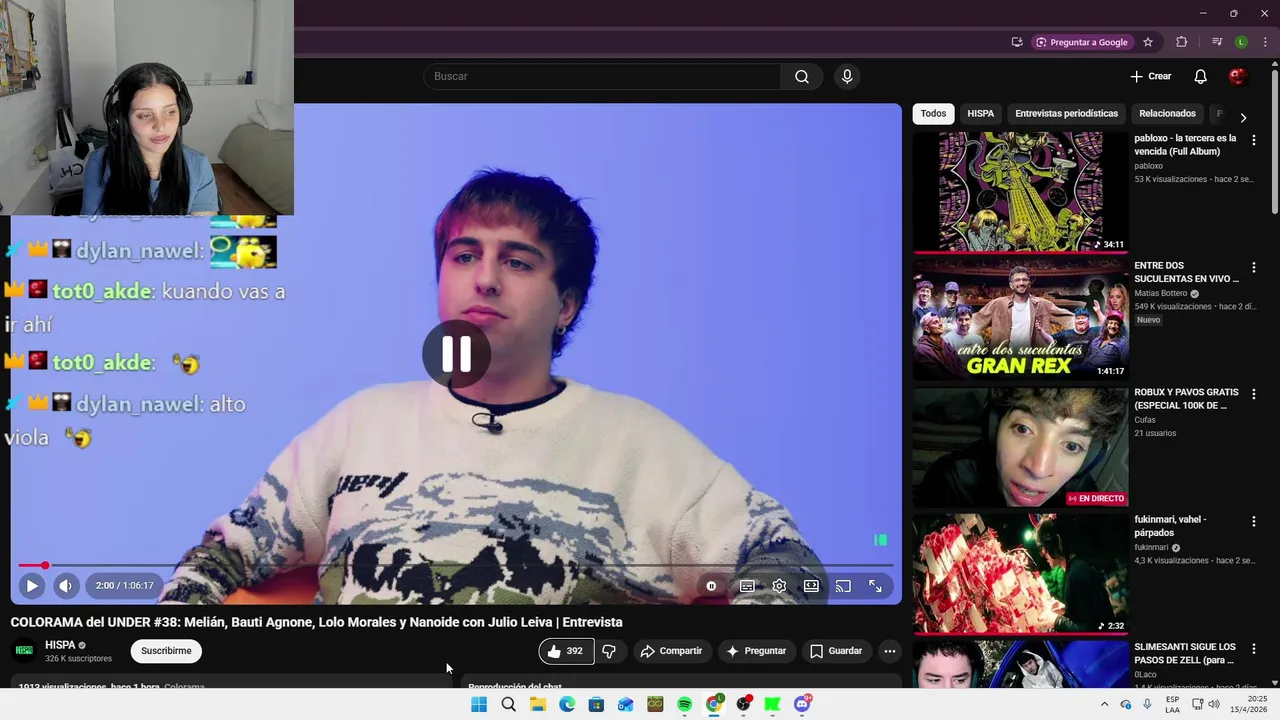The height and width of the screenshot is (720, 1280).
Task: Click the play button in the video controls
Action: [x=31, y=586]
